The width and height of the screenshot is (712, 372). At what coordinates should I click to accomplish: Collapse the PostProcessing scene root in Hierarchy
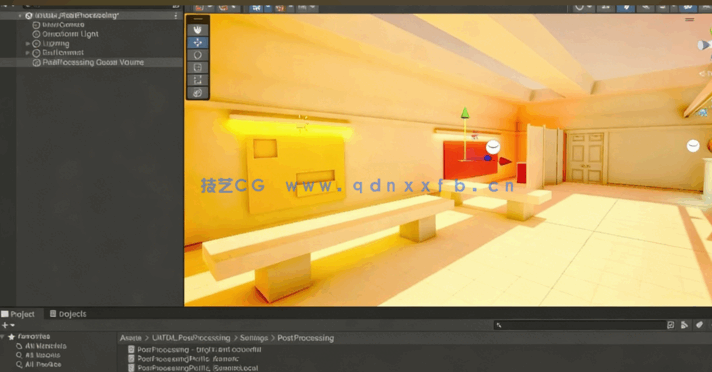pyautogui.click(x=20, y=16)
